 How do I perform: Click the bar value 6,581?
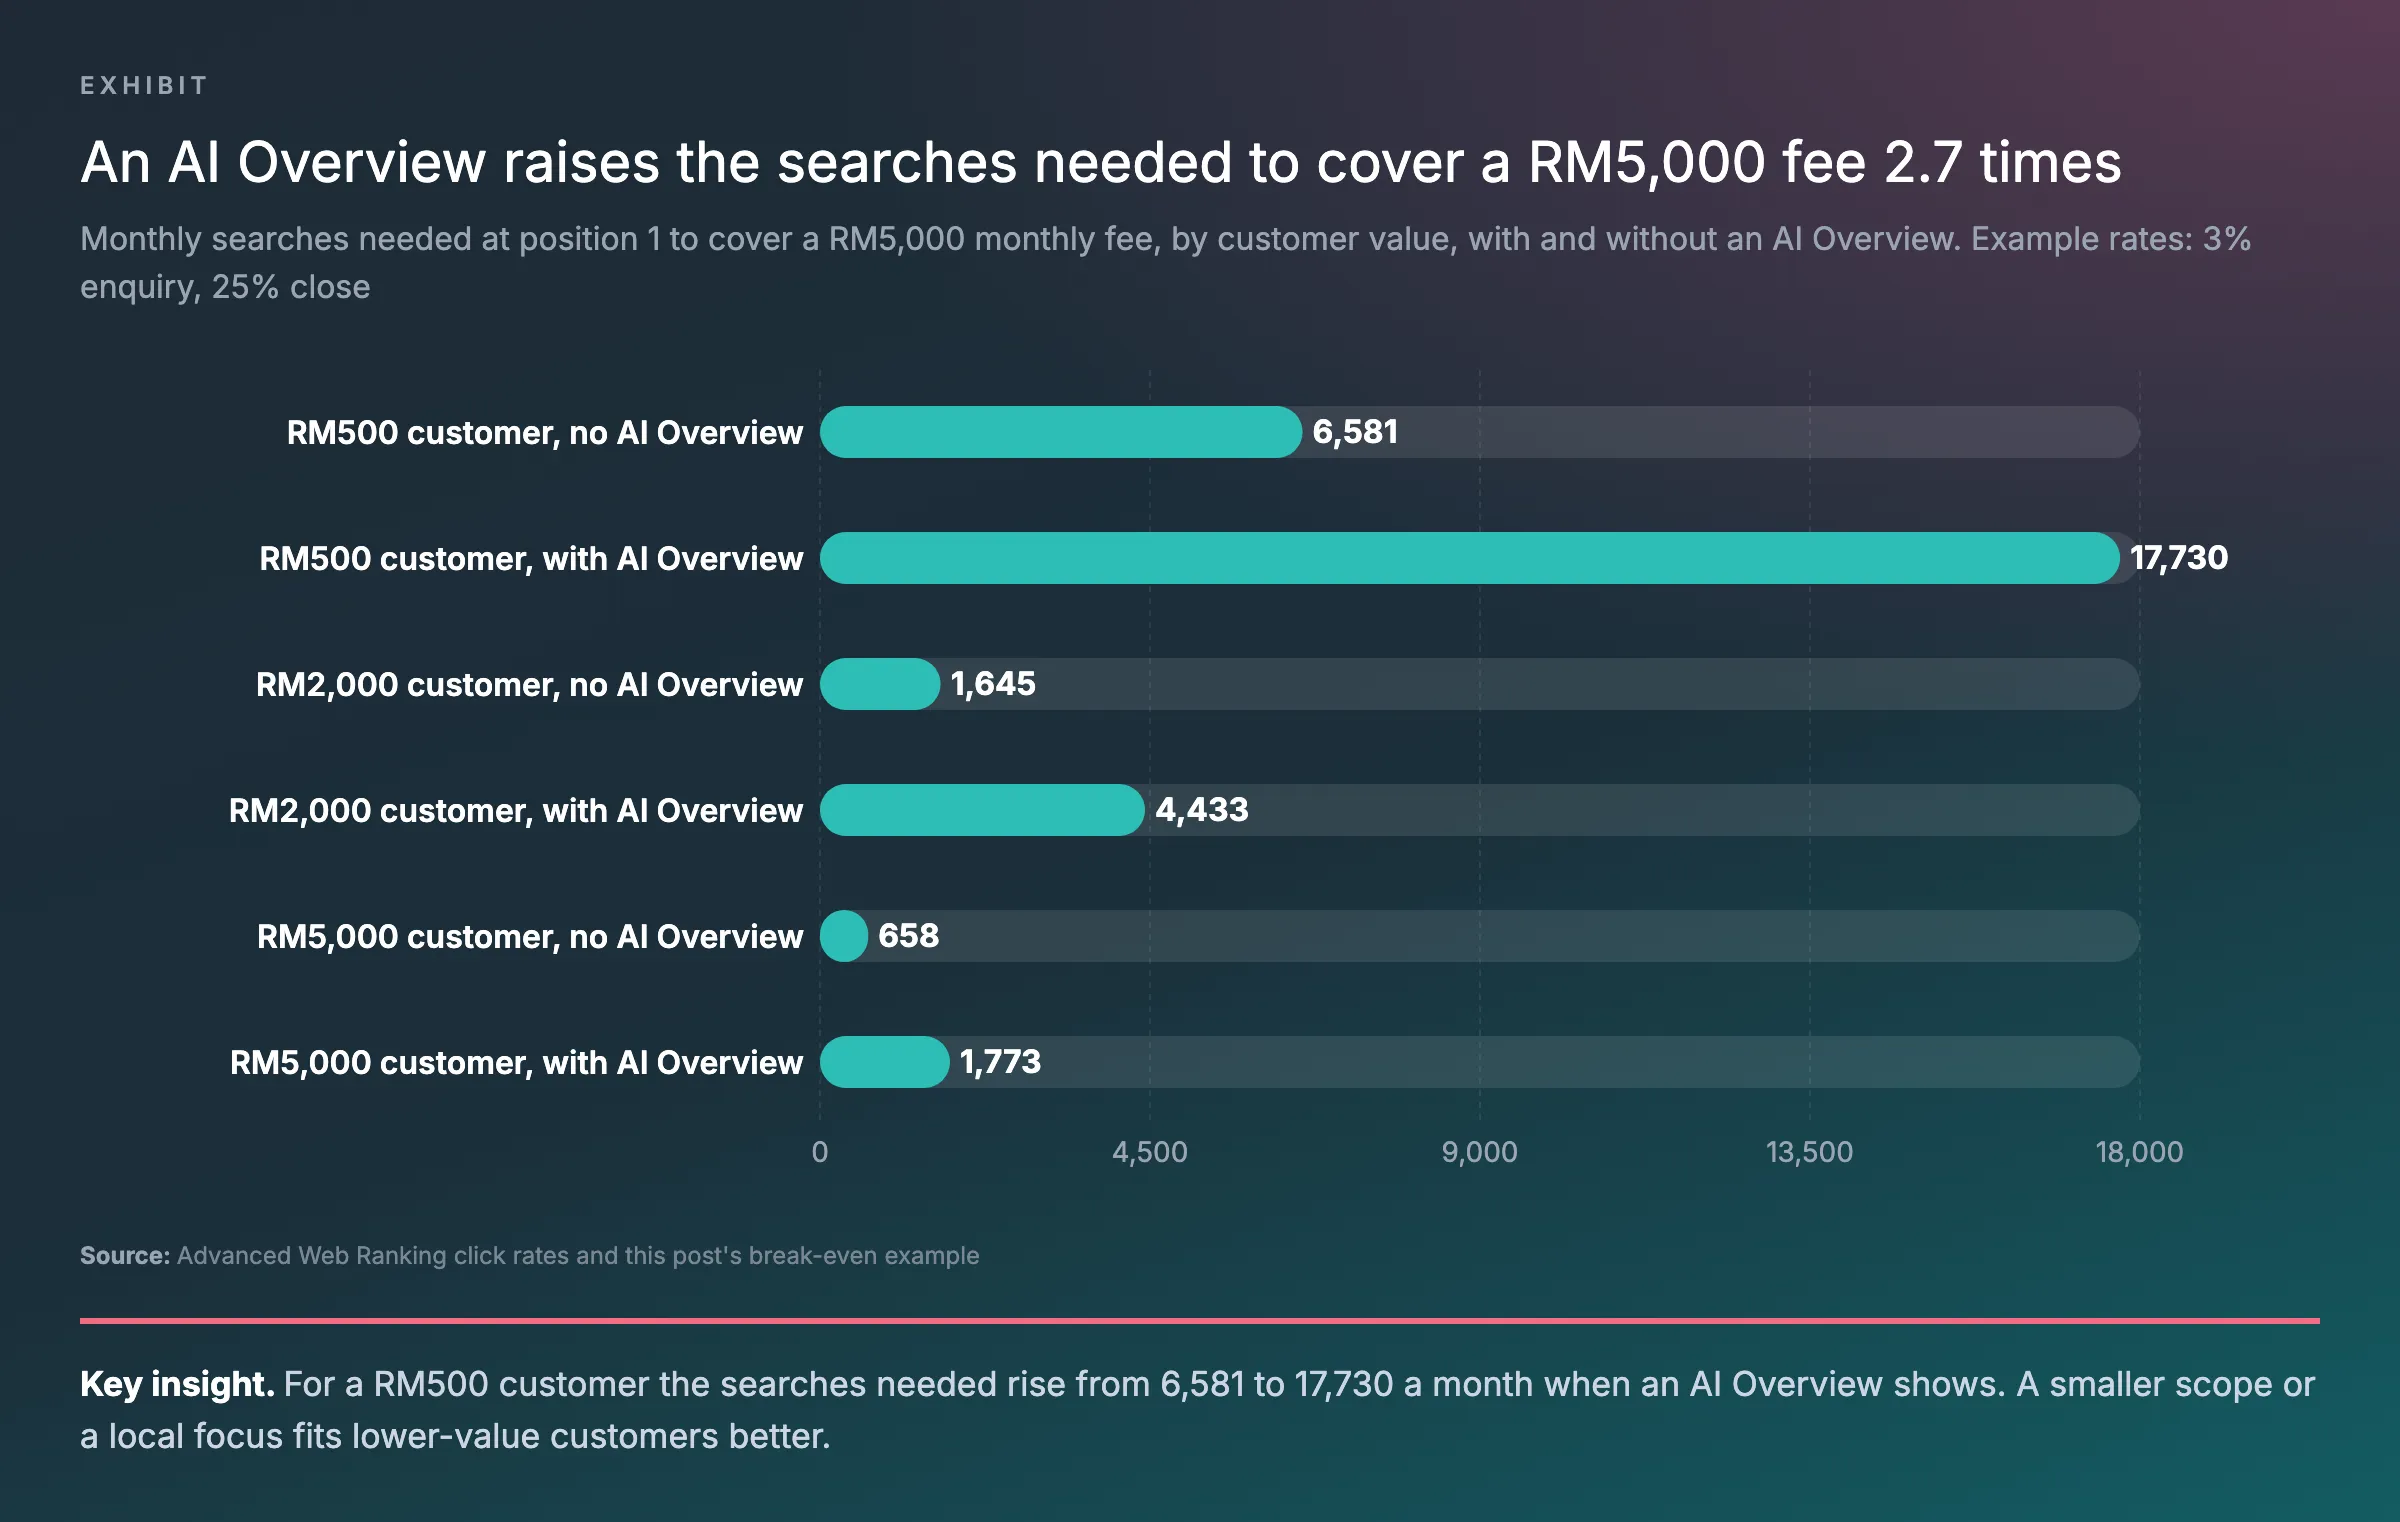[1355, 432]
